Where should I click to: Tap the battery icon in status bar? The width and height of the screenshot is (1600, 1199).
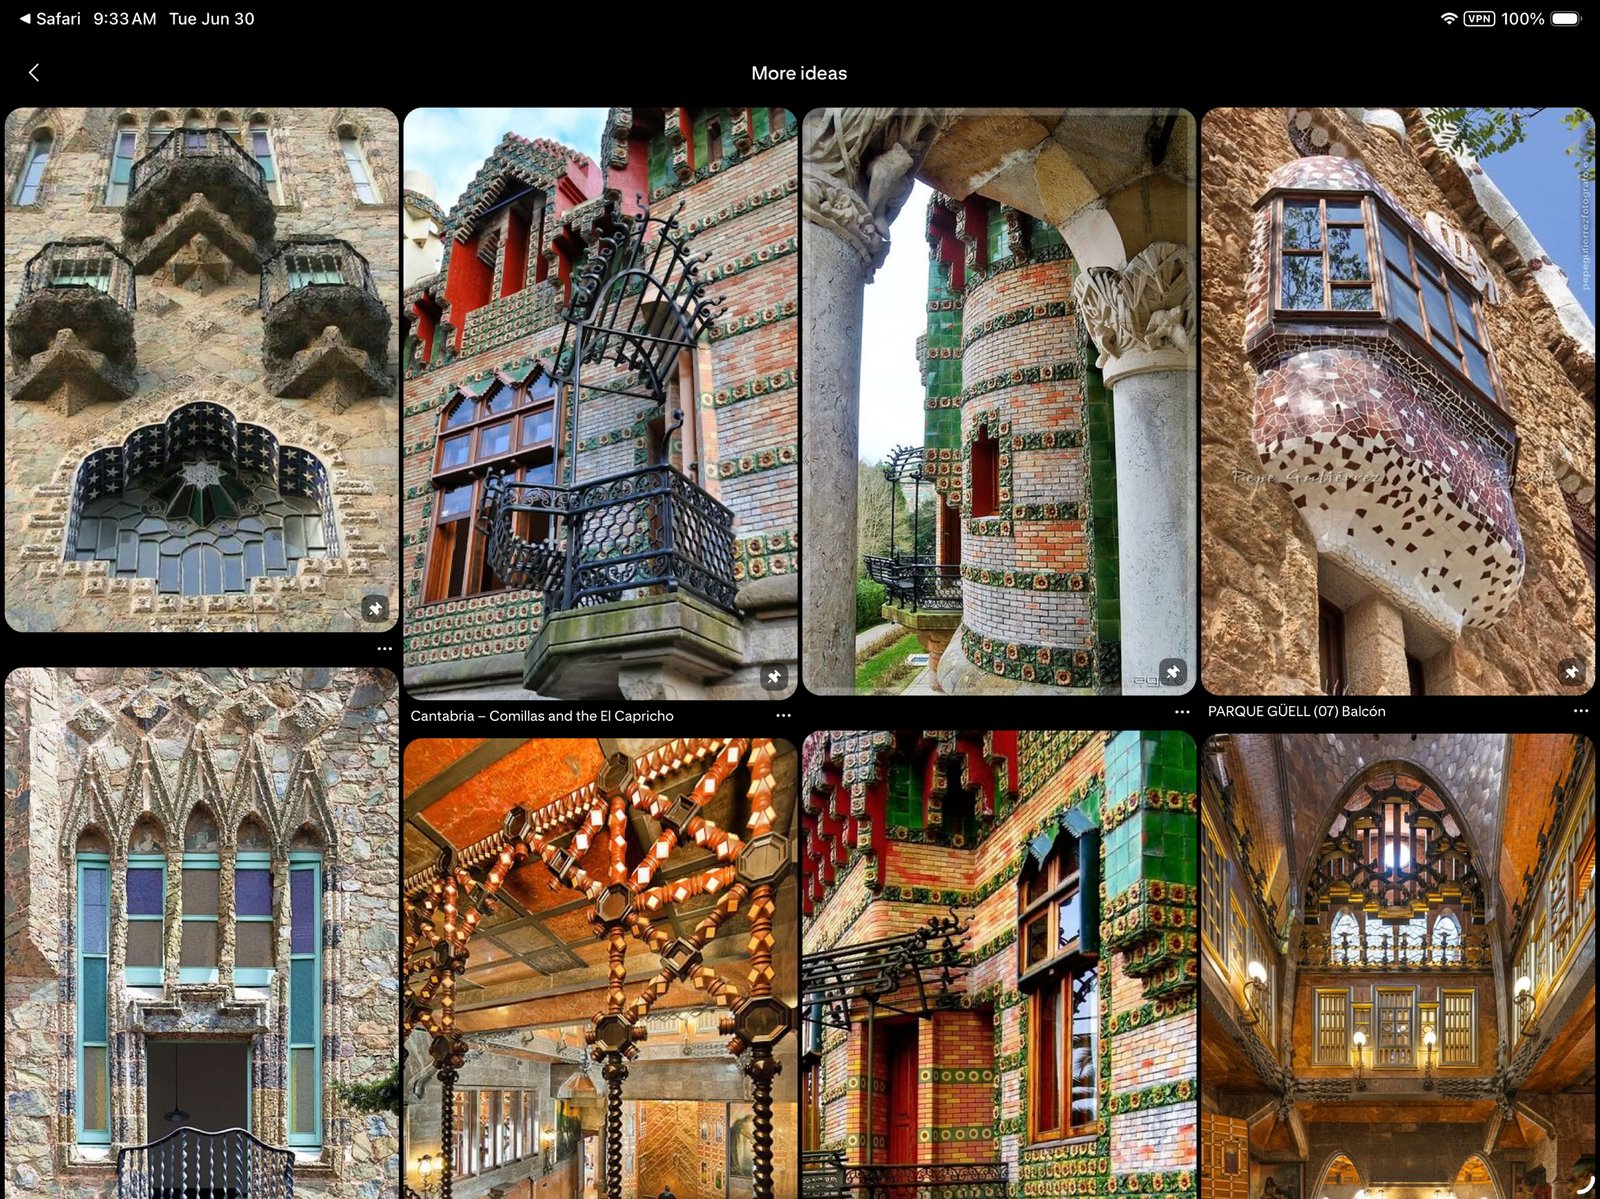1567,19
